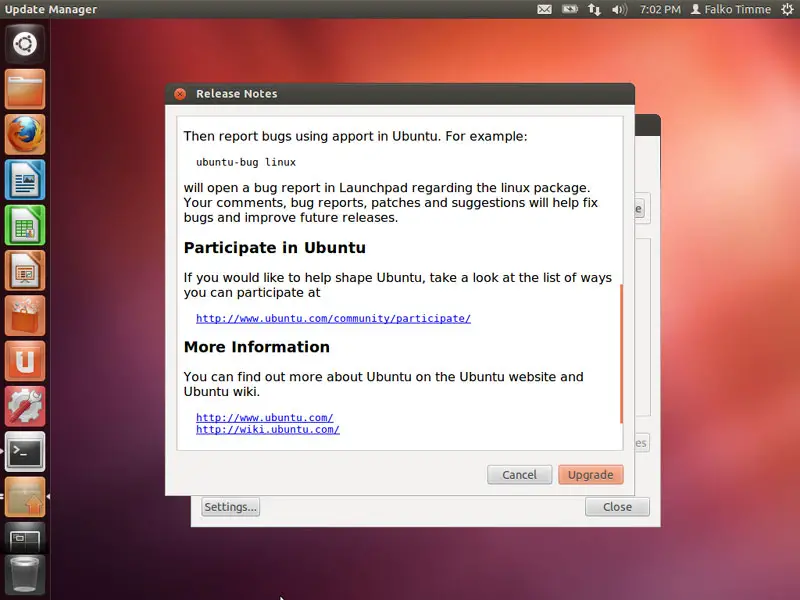Click the "More Information" heading

tap(257, 347)
